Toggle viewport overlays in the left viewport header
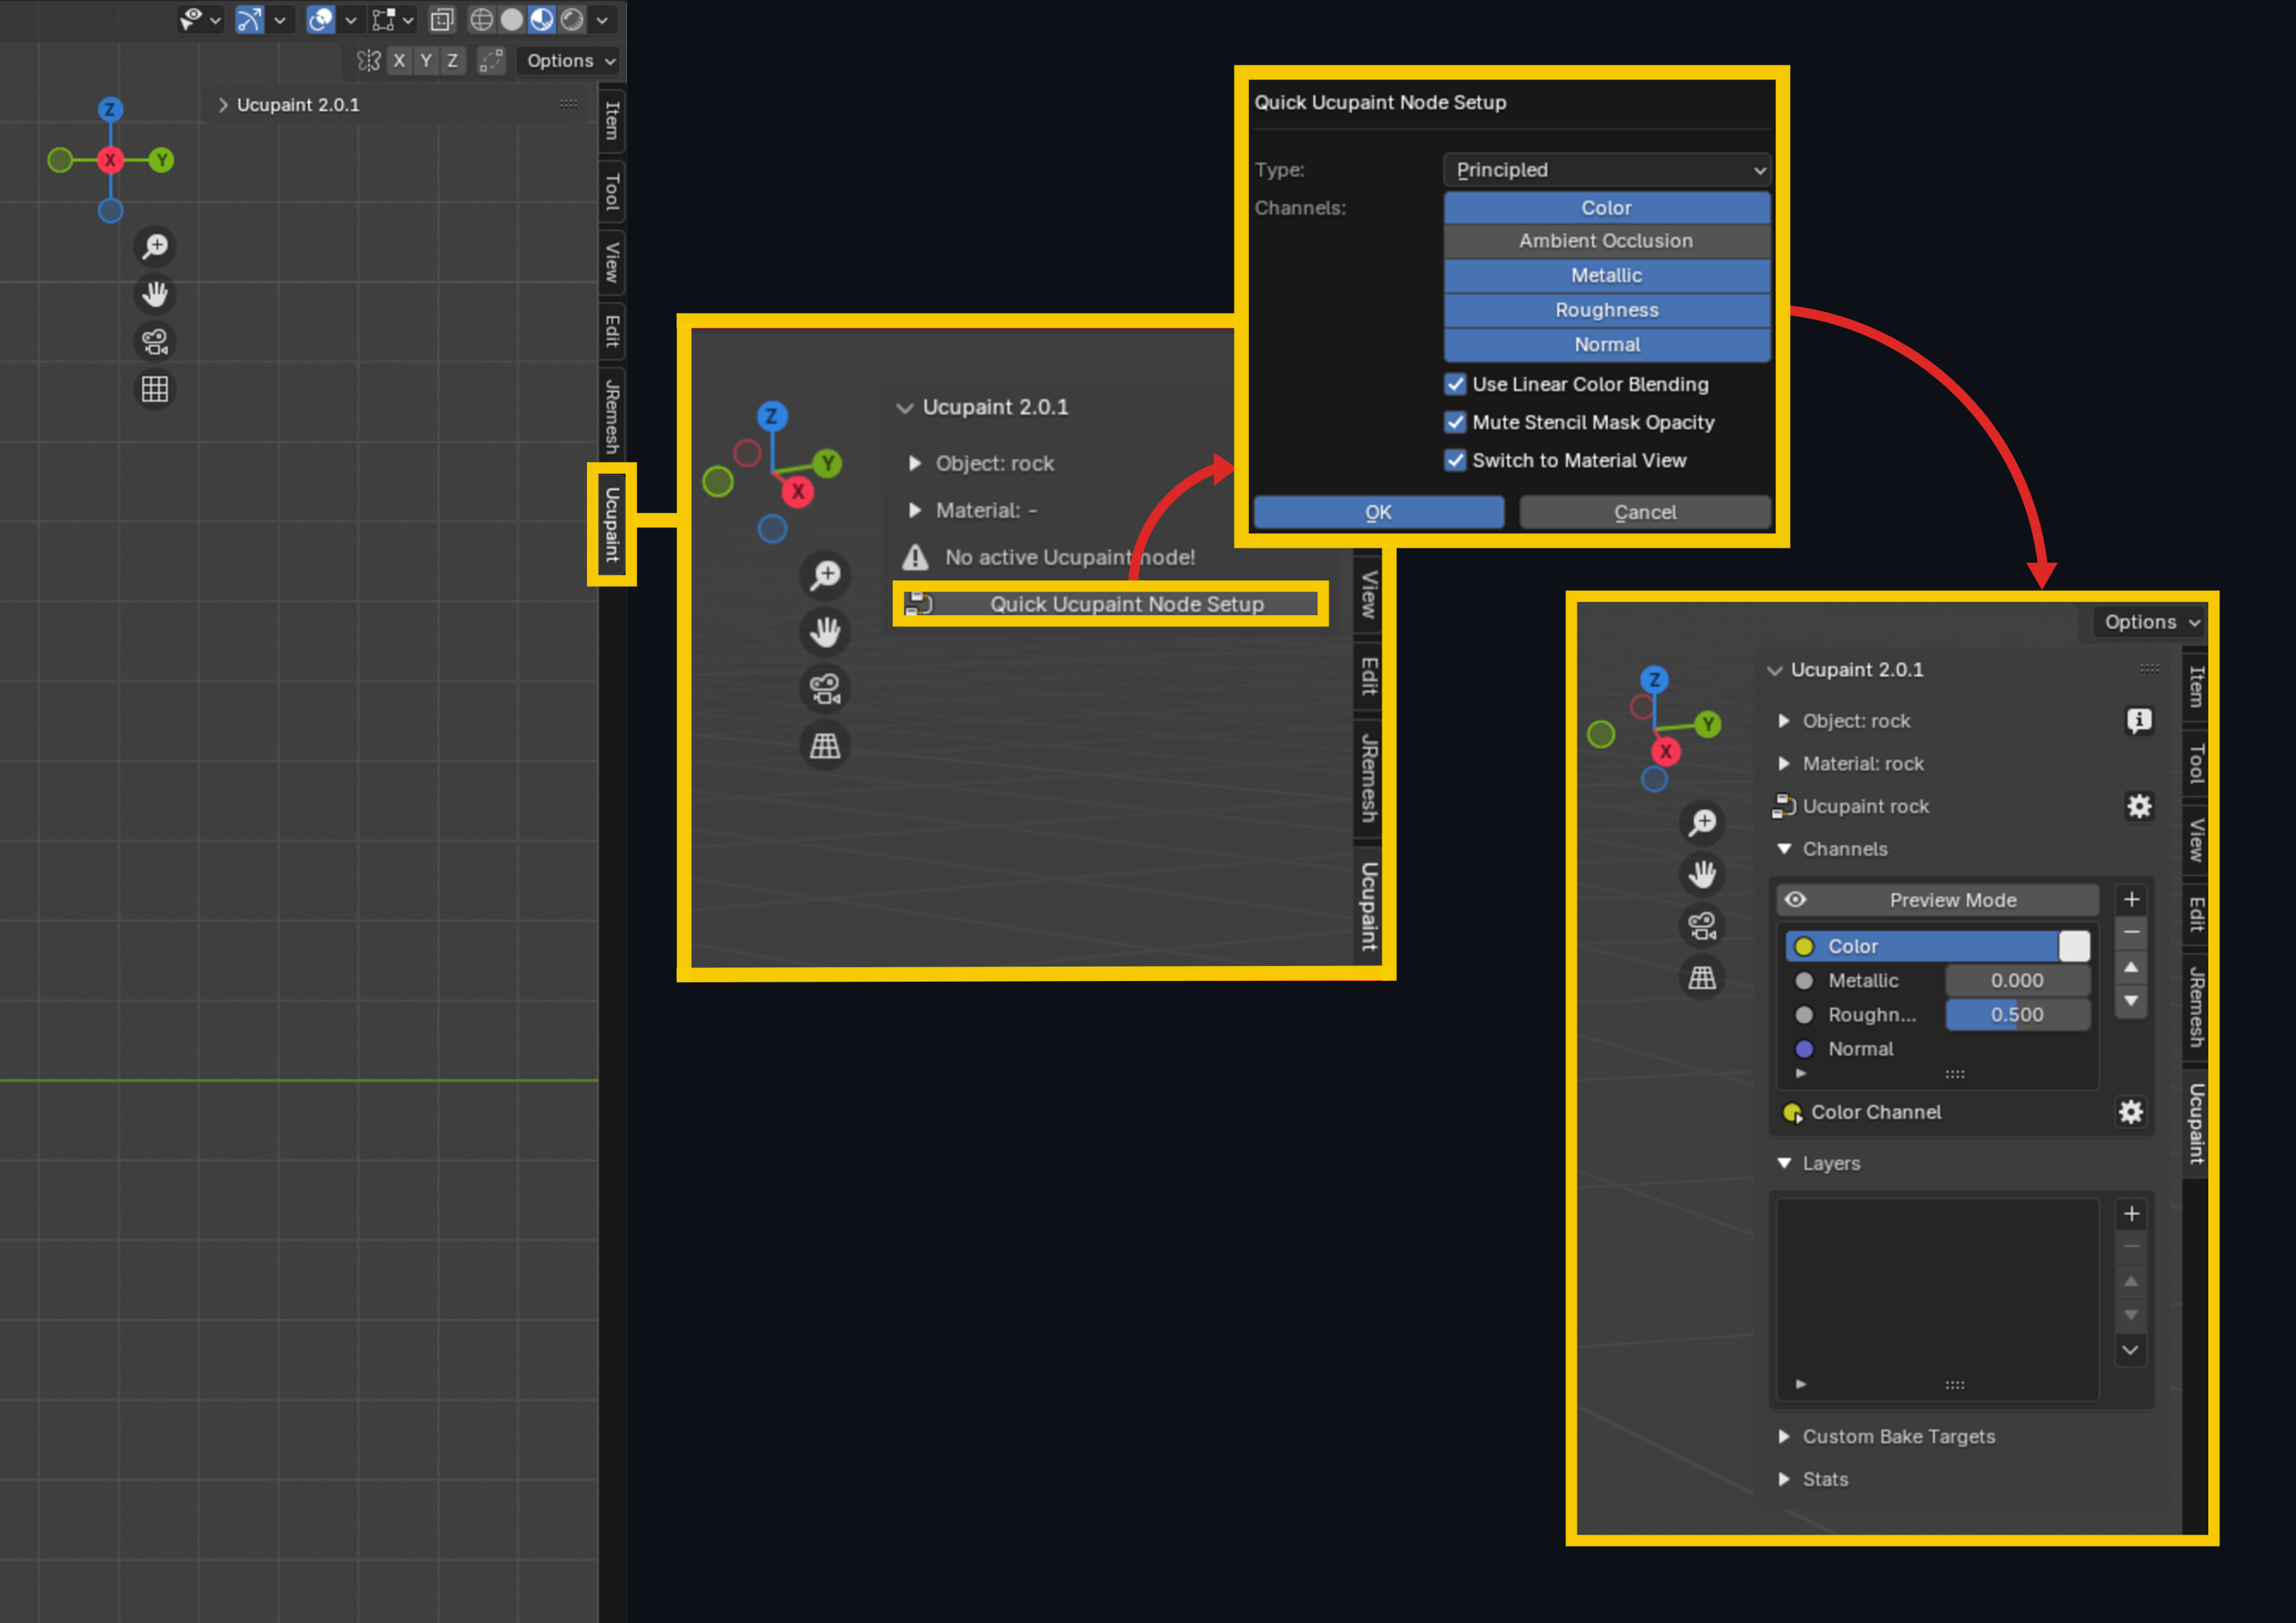This screenshot has width=2296, height=1623. pyautogui.click(x=321, y=19)
